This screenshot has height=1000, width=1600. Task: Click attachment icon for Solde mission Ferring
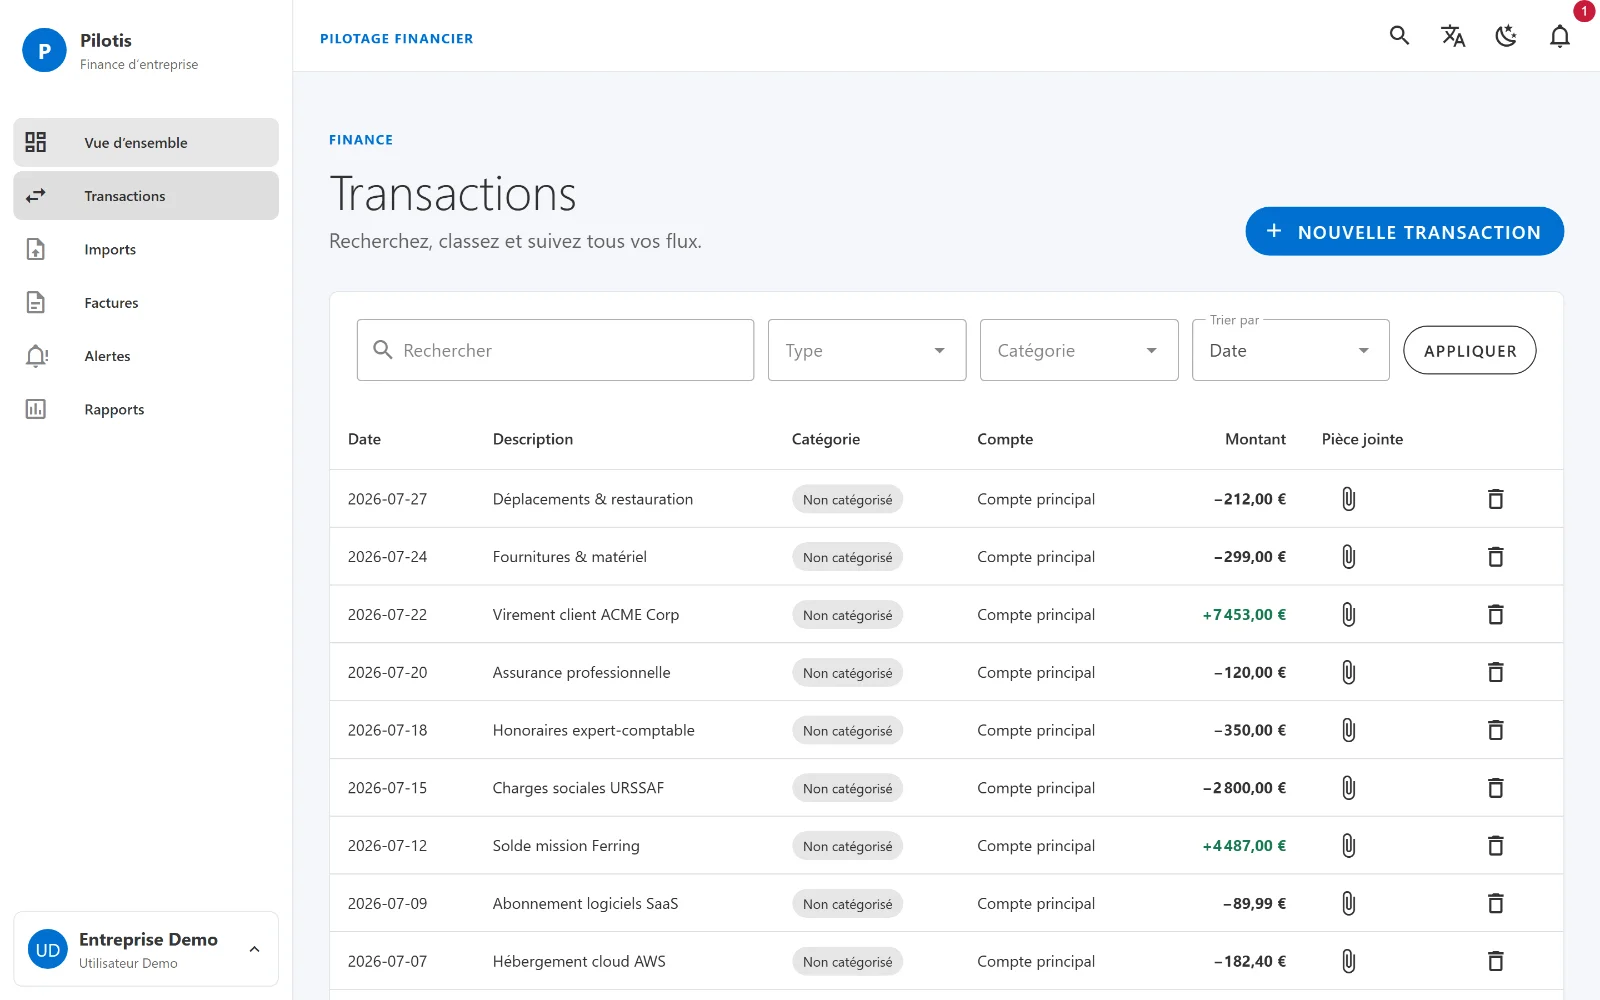[x=1348, y=846]
